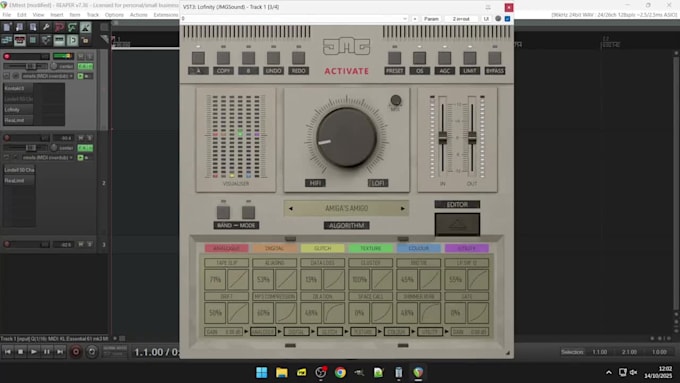The width and height of the screenshot is (680, 383).
Task: Toggle the LIMIT button in Lofinity
Action: [x=470, y=58]
